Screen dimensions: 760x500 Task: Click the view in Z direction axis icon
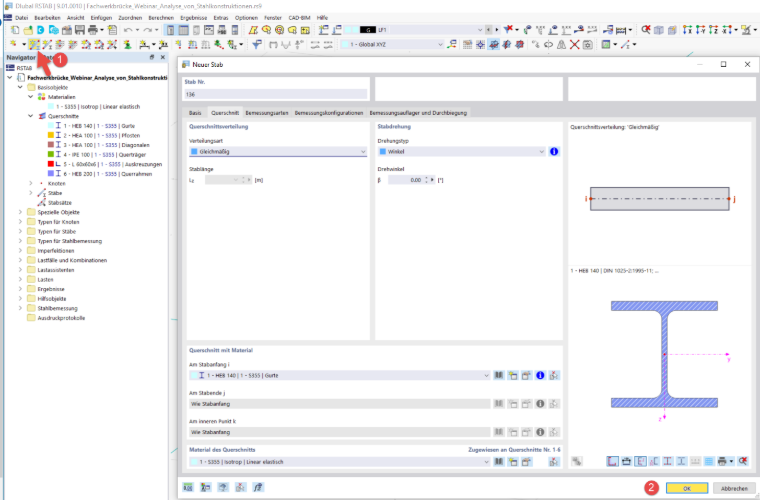click(712, 30)
